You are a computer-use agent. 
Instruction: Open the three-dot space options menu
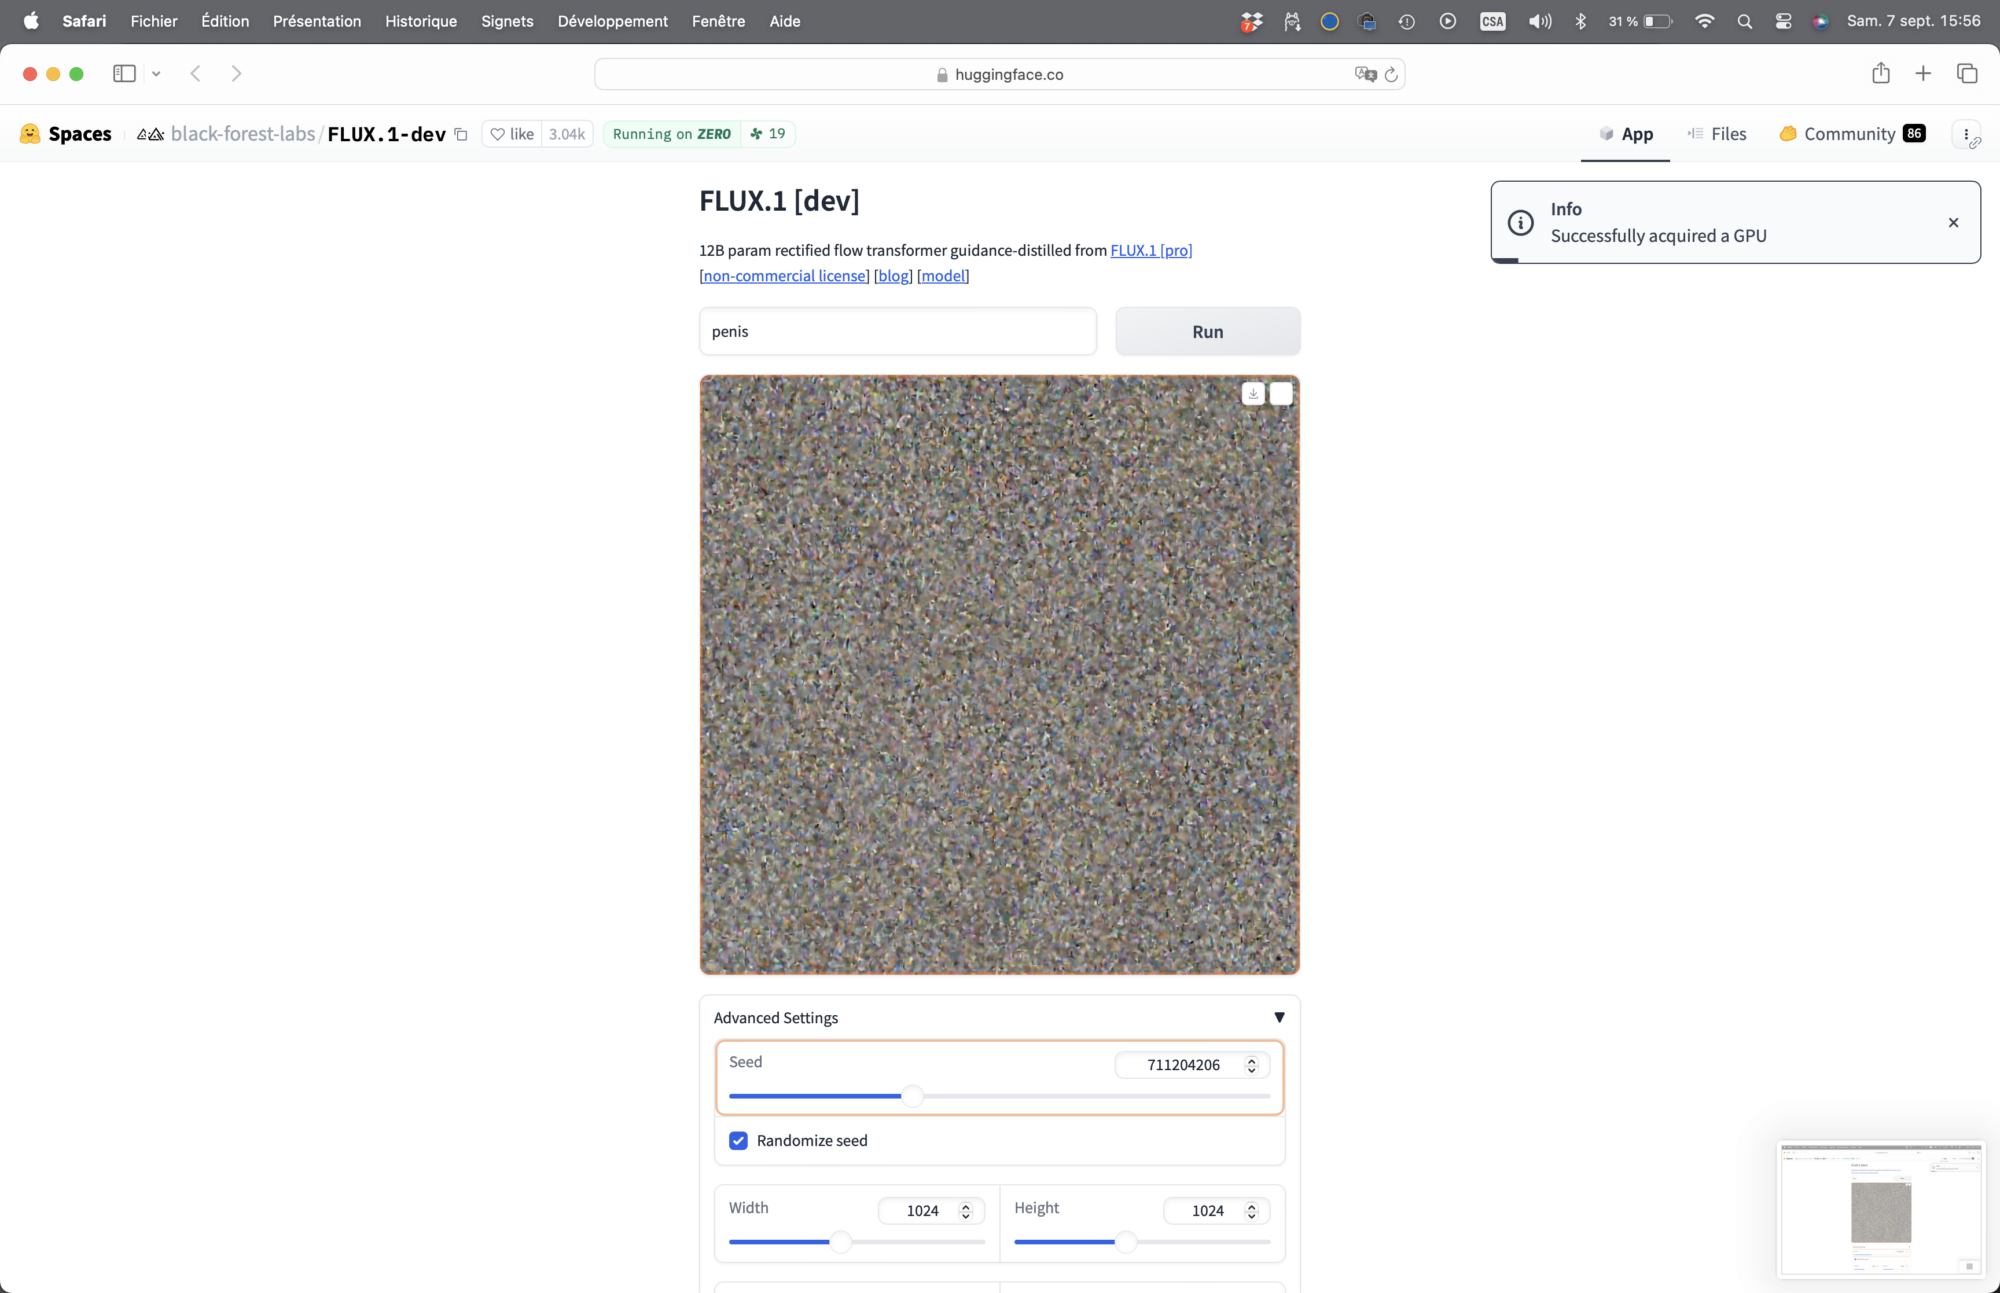click(1966, 134)
